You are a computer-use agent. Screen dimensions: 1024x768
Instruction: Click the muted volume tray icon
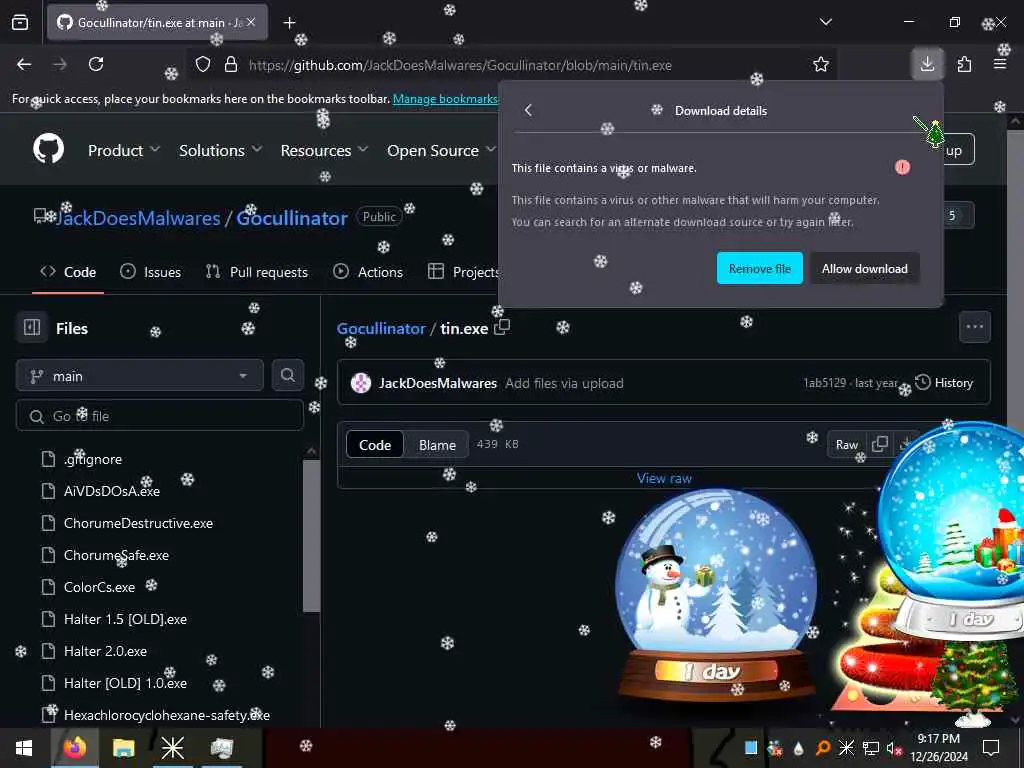pyautogui.click(x=894, y=748)
